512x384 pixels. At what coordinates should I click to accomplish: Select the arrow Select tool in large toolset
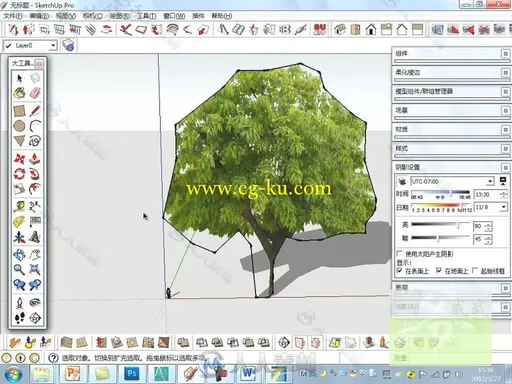click(x=19, y=78)
